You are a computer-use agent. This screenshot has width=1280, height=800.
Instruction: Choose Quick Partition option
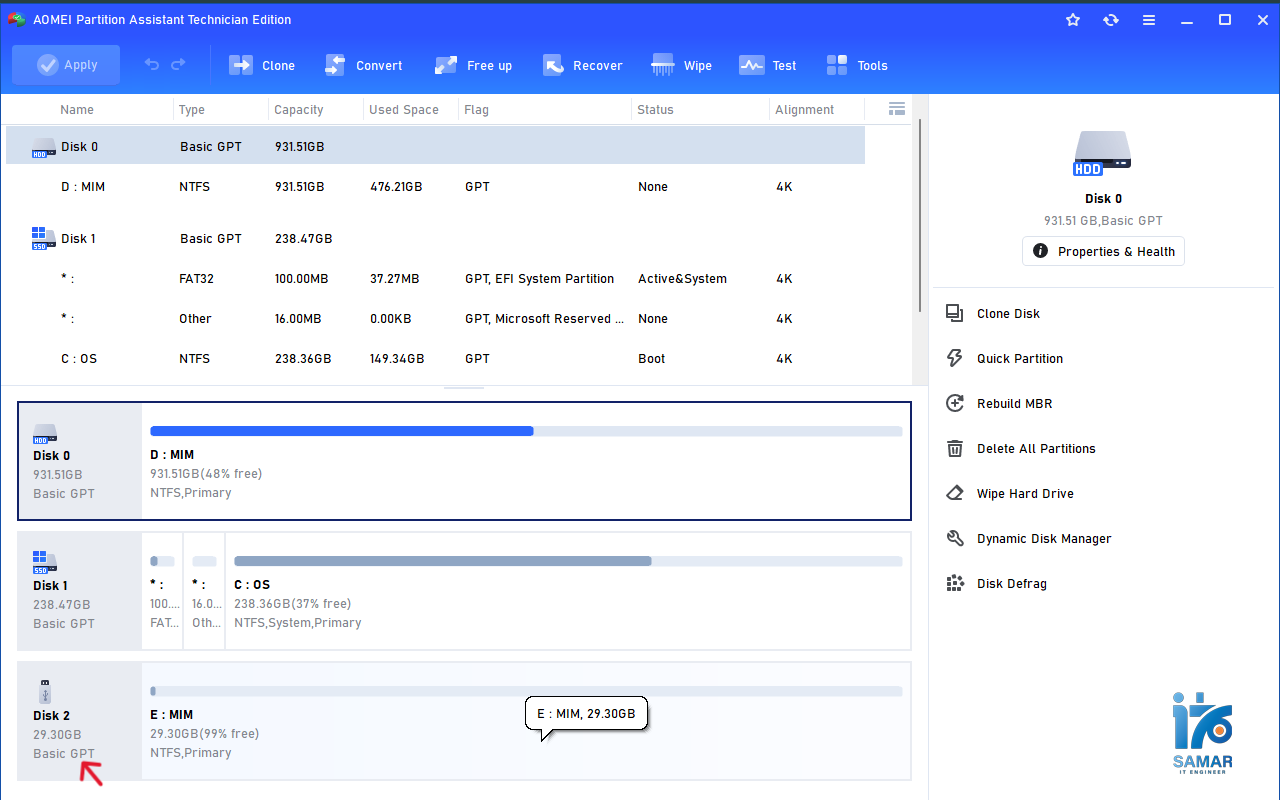pyautogui.click(x=1019, y=359)
